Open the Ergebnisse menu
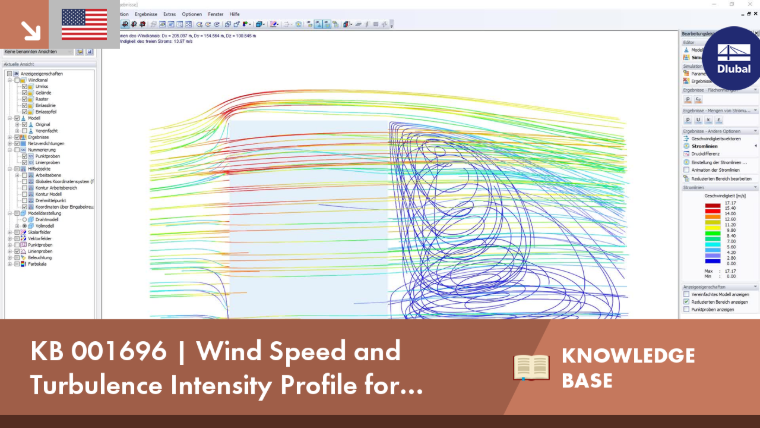This screenshot has width=760, height=428. click(146, 14)
